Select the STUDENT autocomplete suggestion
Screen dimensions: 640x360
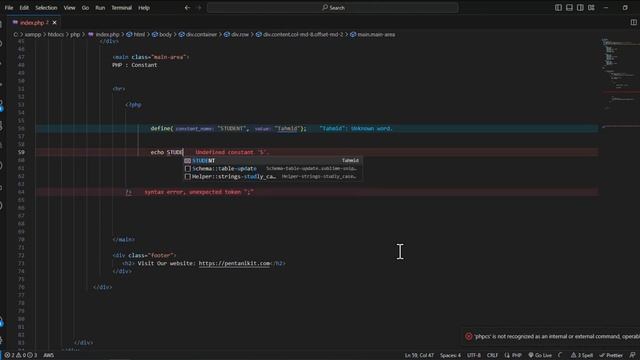click(272, 160)
